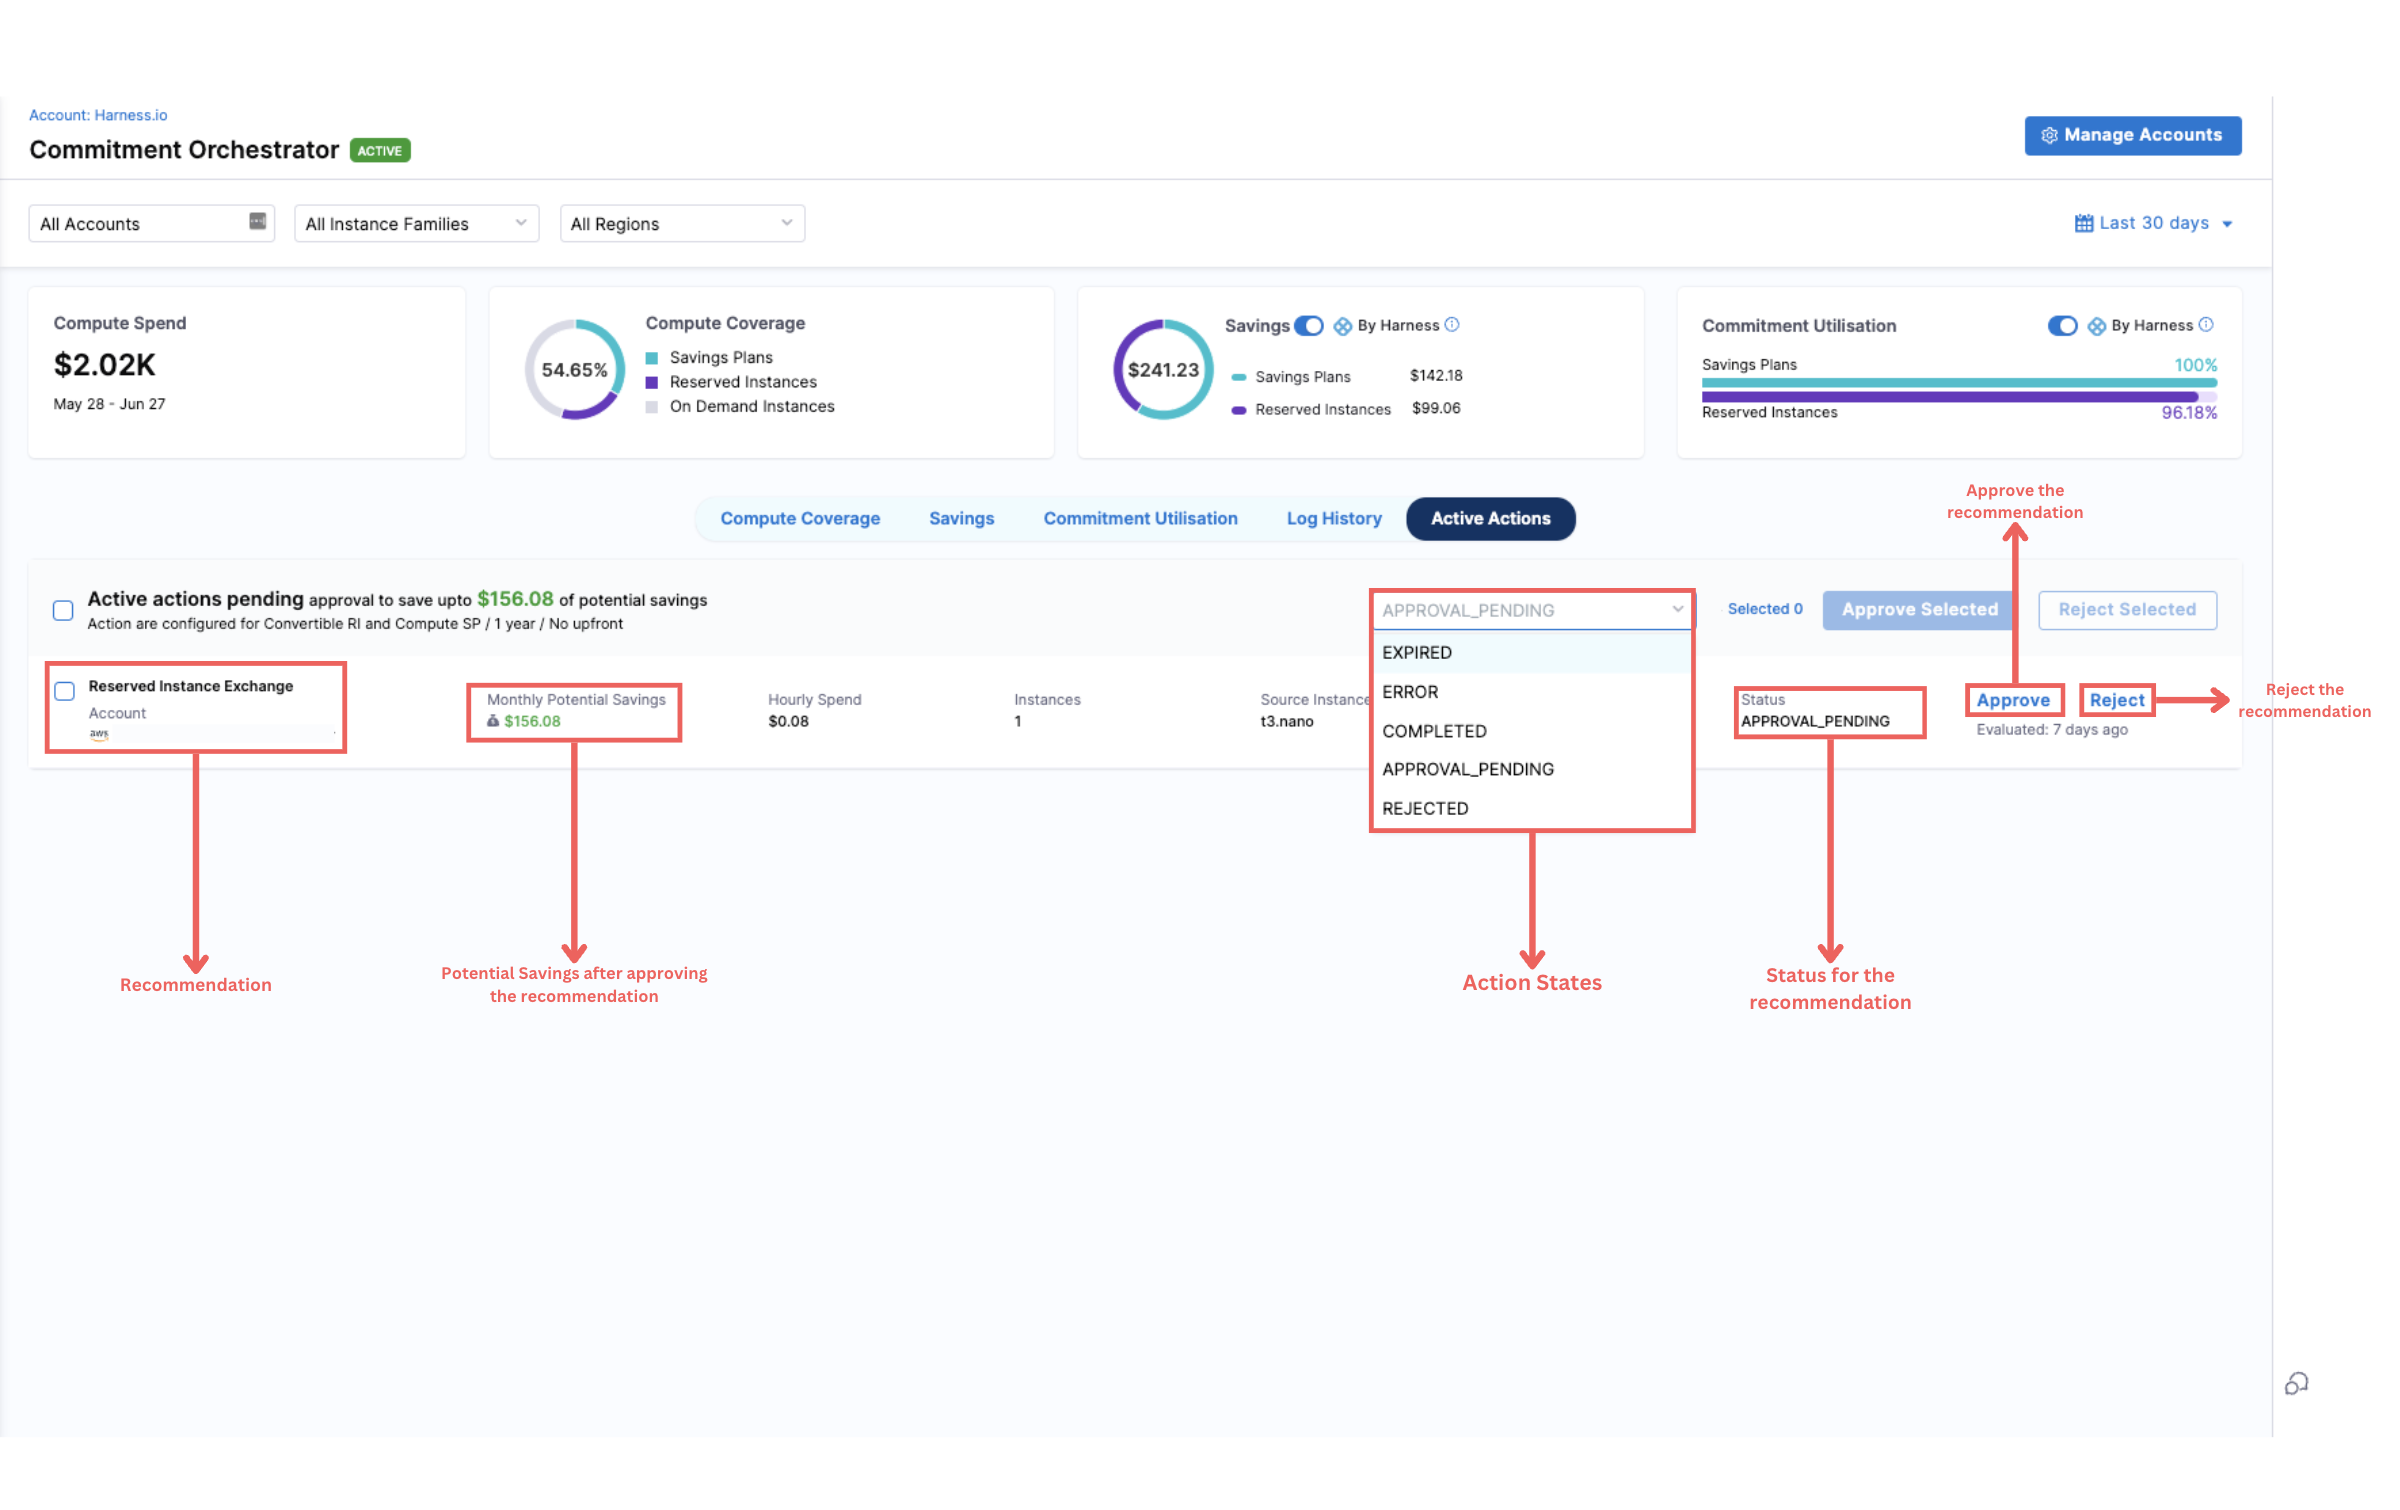This screenshot has height=1510, width=2400.
Task: Click the Harness logo icon in Commitment Utilisation card
Action: point(2096,326)
